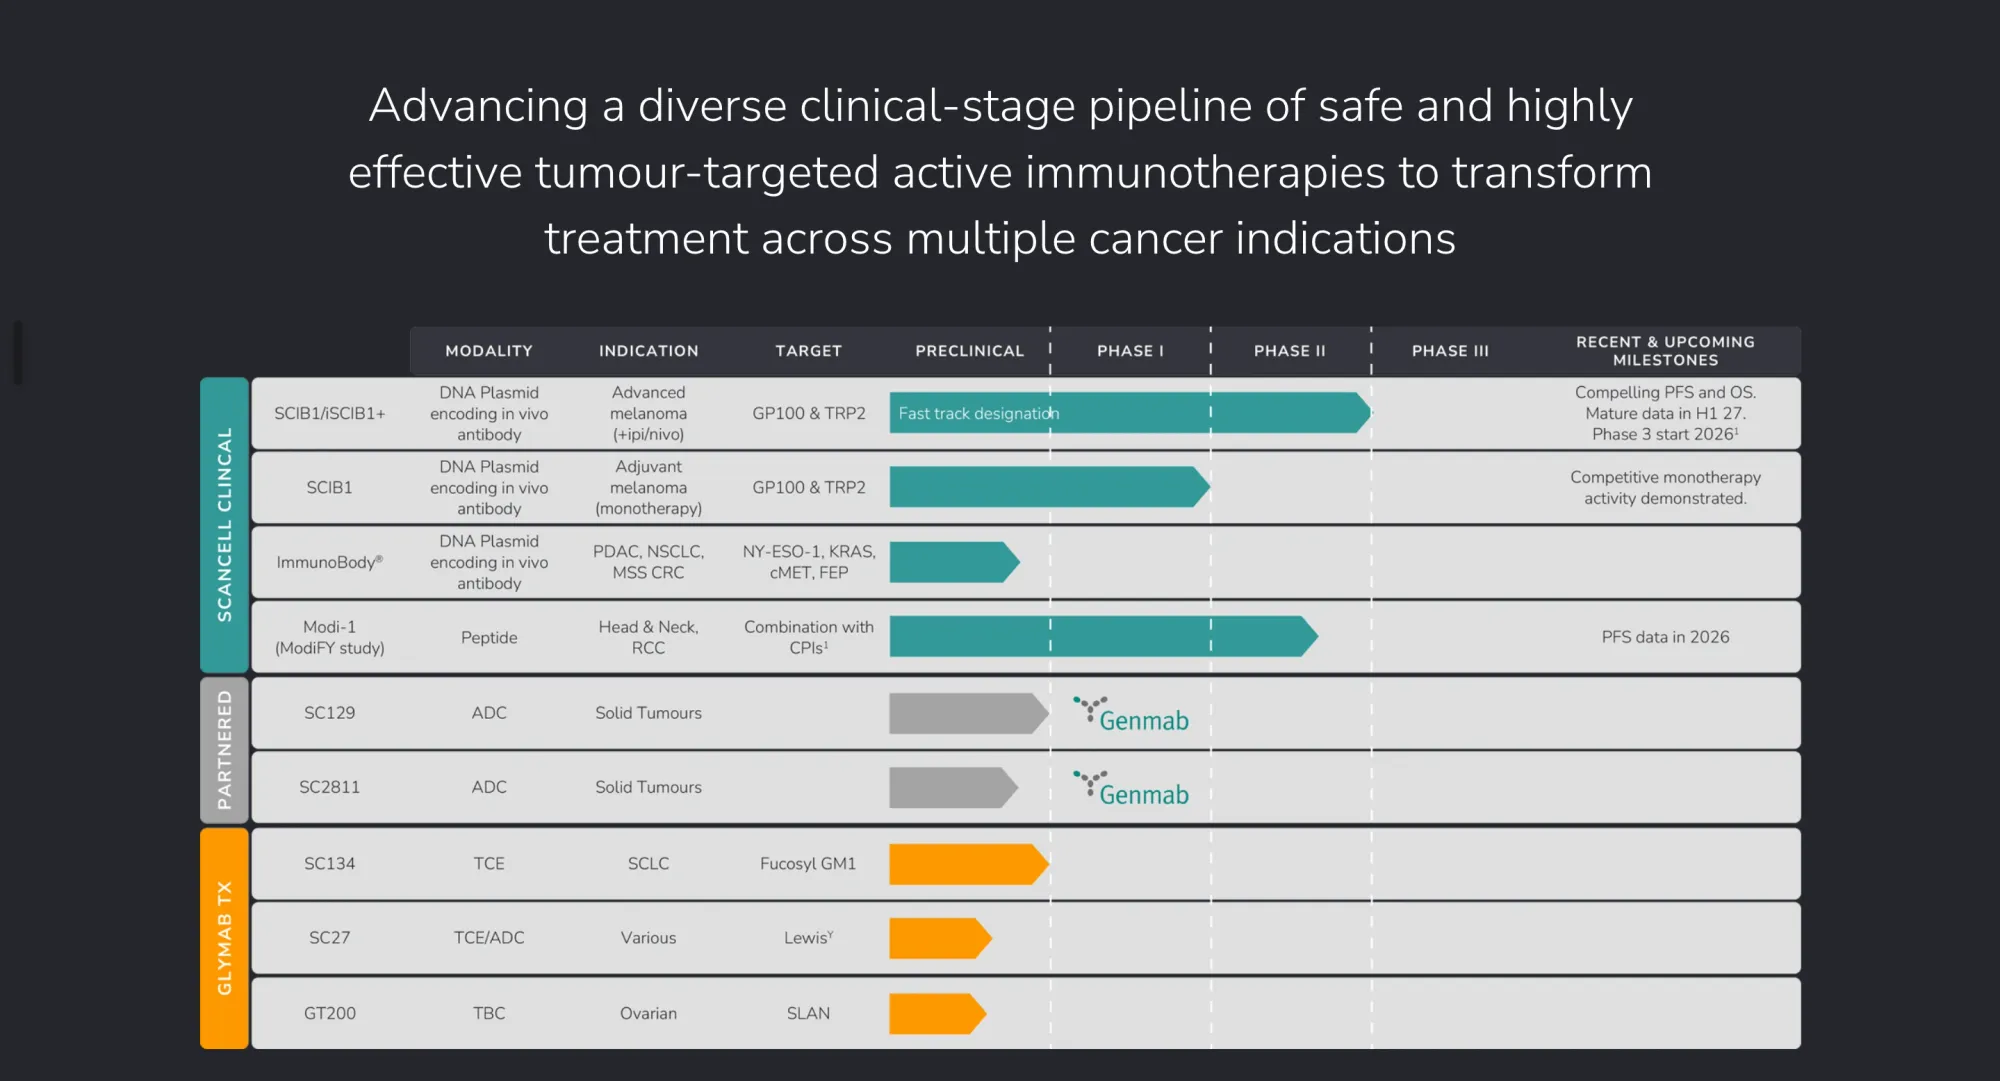Click the SCIB1 adjuvant melanoma teal bar
2000x1081 pixels.
[x=1050, y=487]
